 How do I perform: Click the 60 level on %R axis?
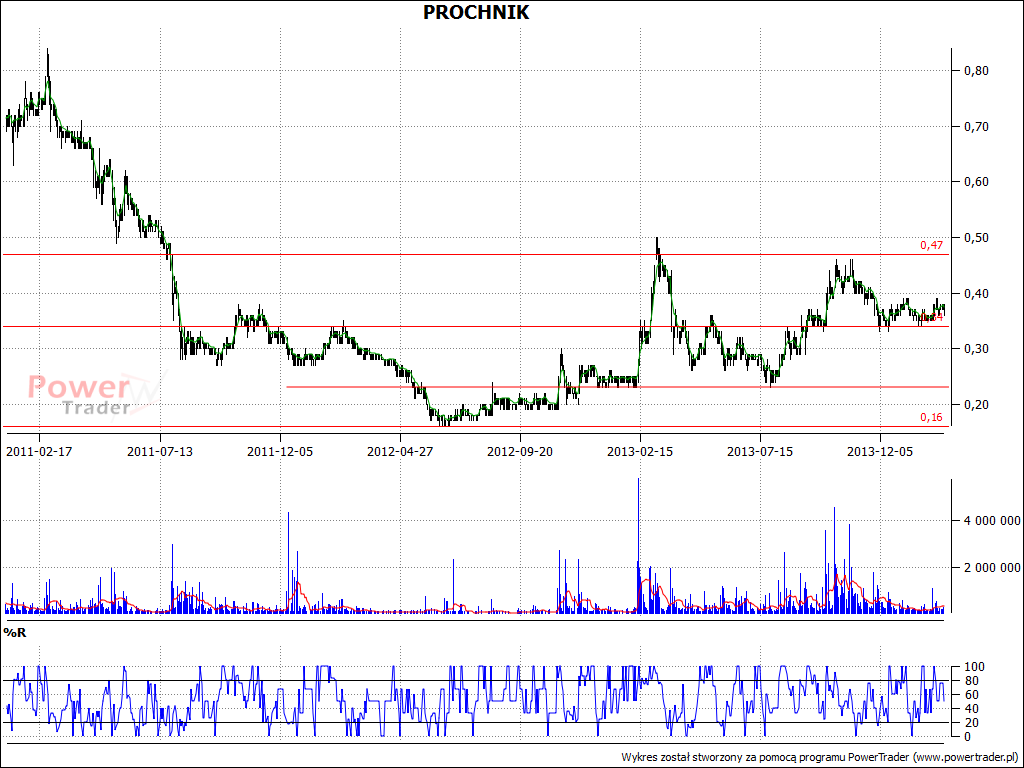pyautogui.click(x=971, y=694)
